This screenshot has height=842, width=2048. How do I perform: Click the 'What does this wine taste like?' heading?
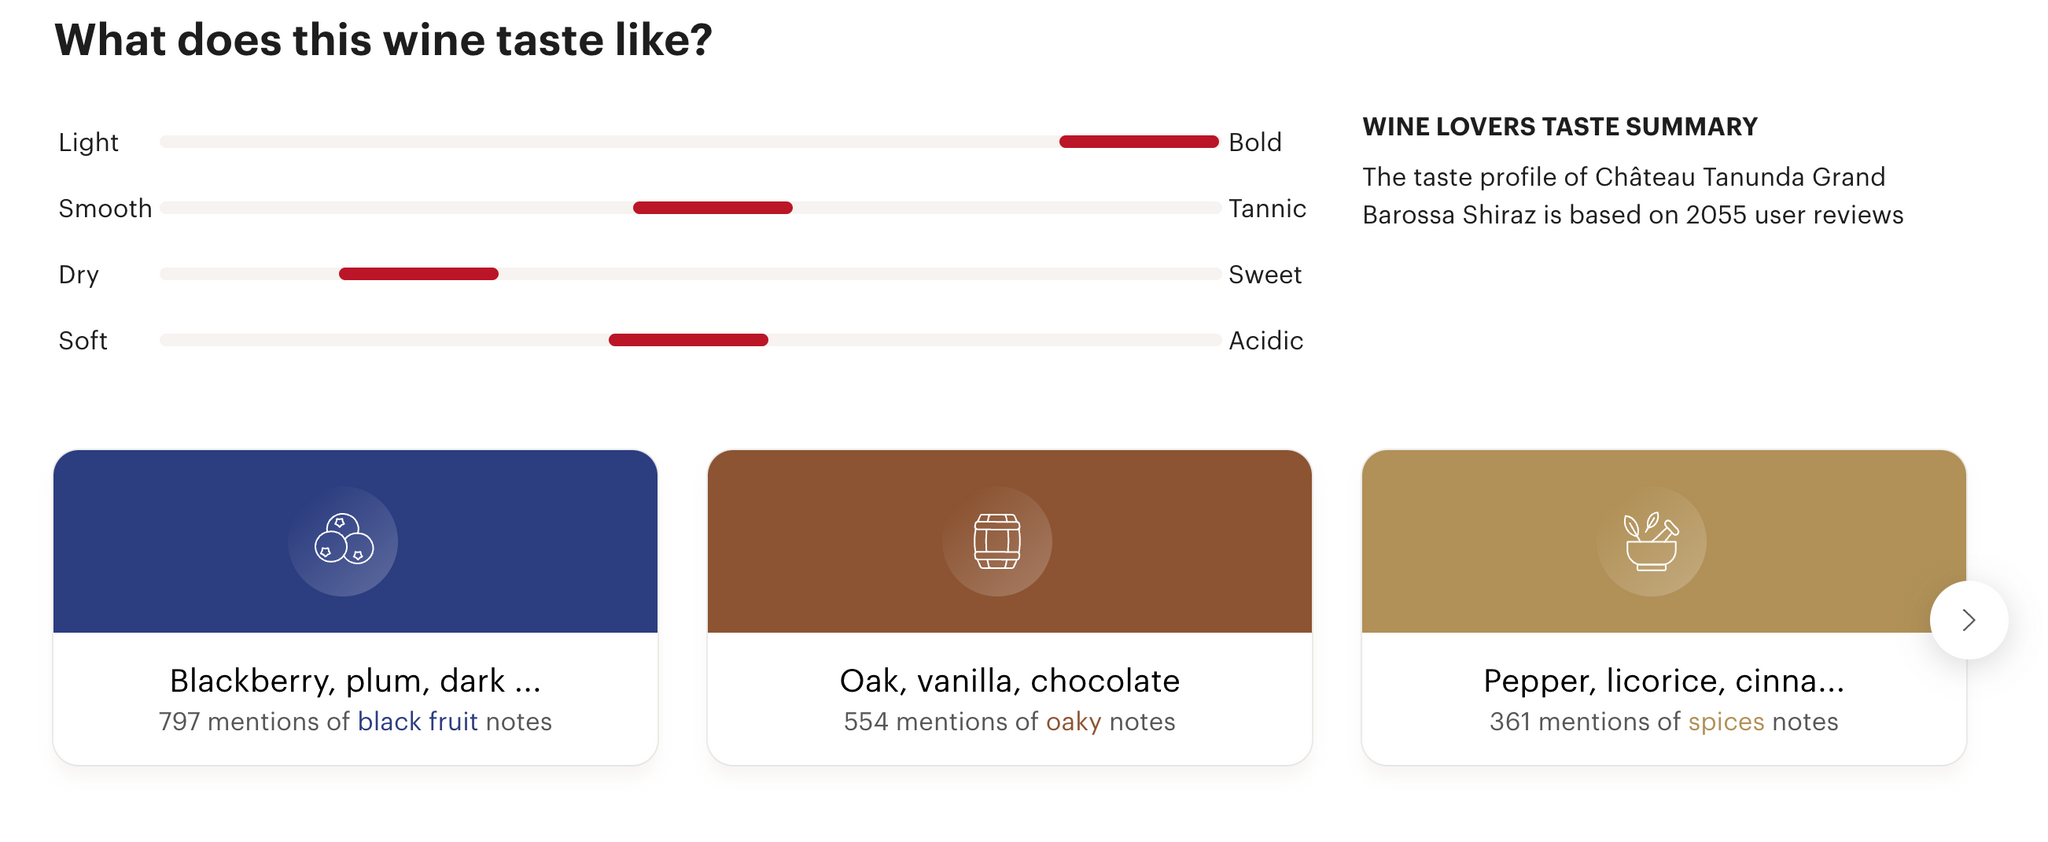tap(383, 40)
